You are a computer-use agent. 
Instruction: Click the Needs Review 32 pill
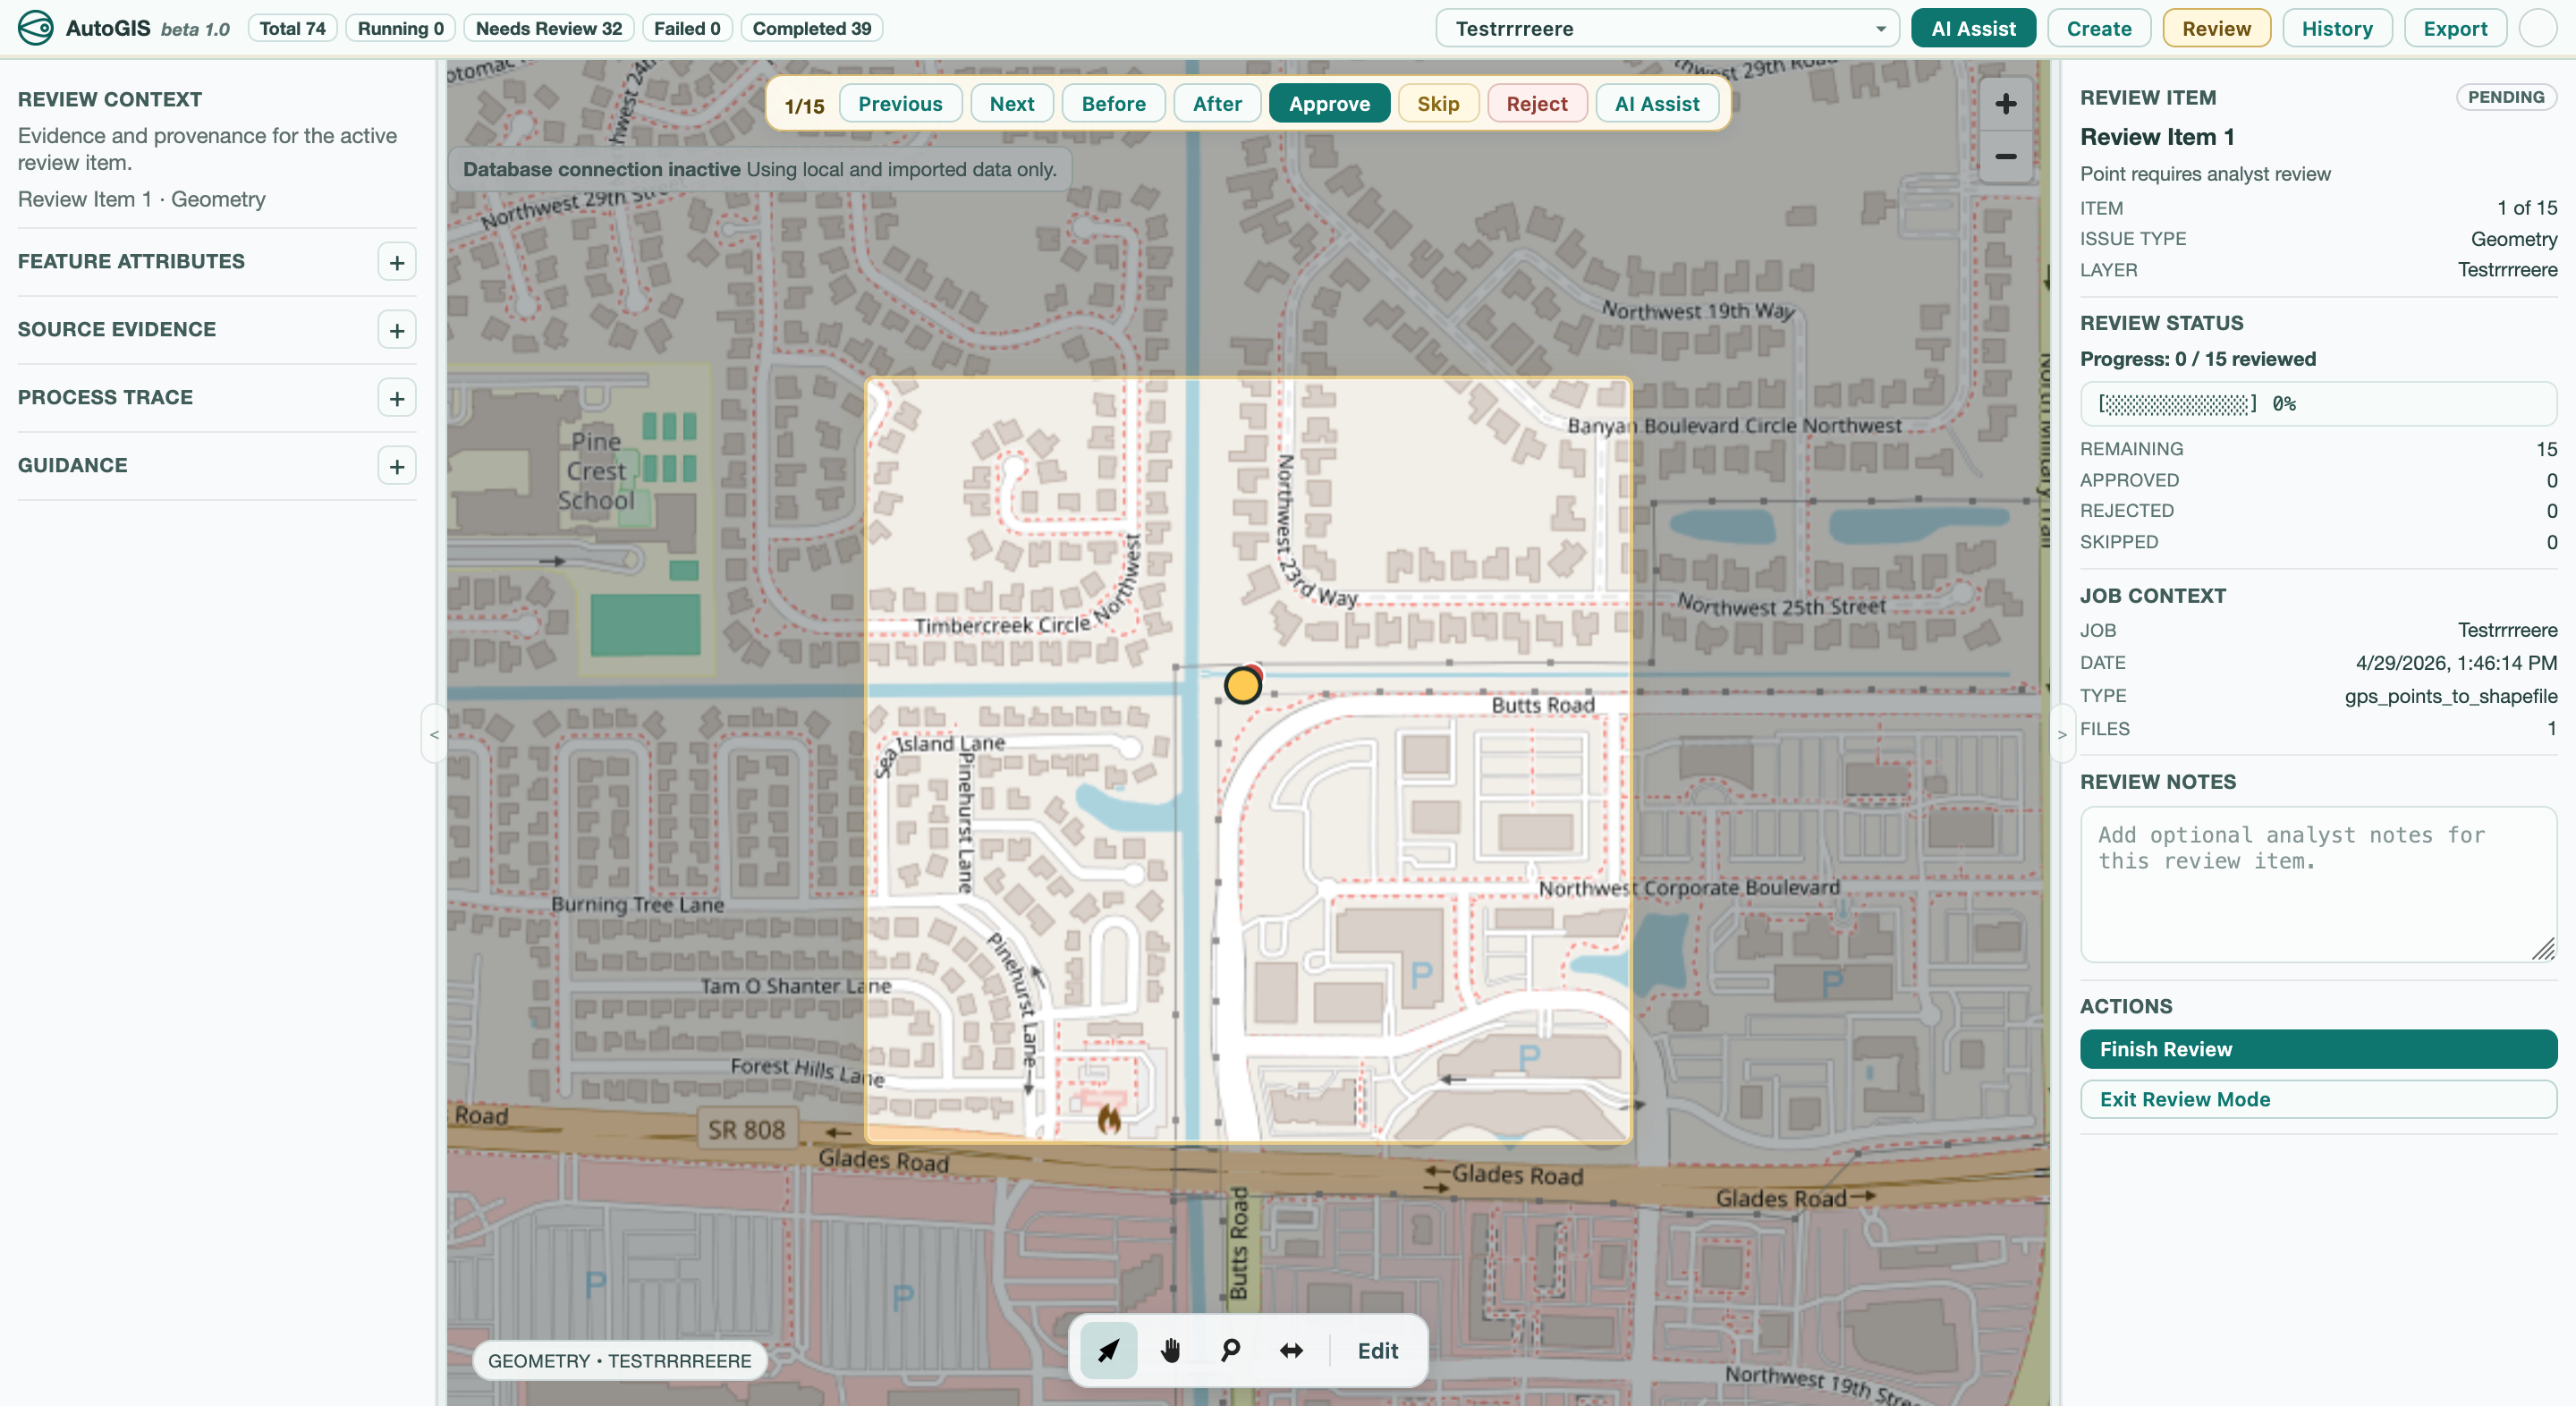point(548,28)
